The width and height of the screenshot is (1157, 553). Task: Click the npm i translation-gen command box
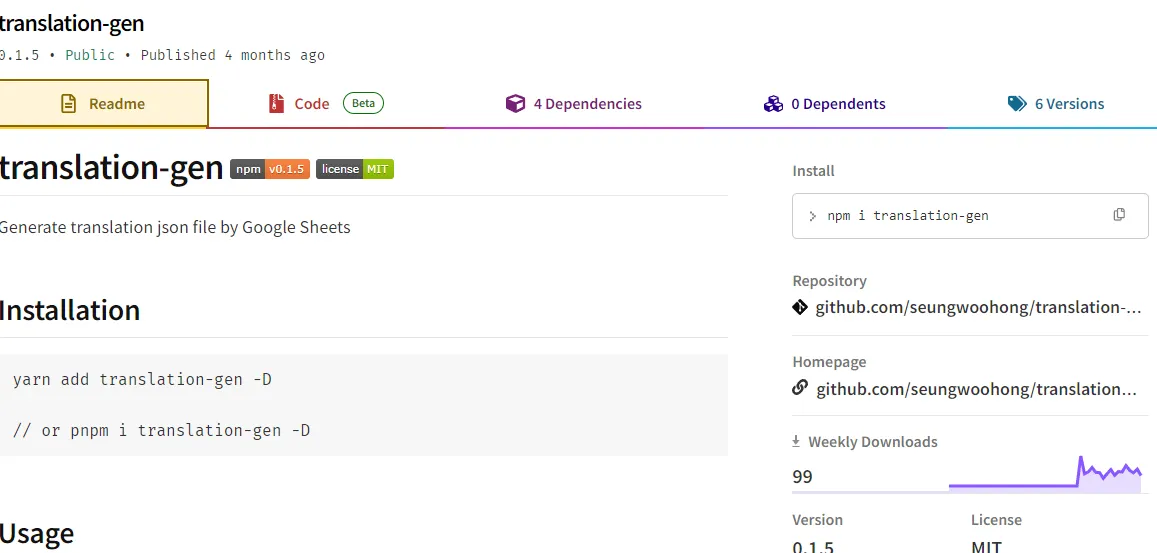[970, 216]
